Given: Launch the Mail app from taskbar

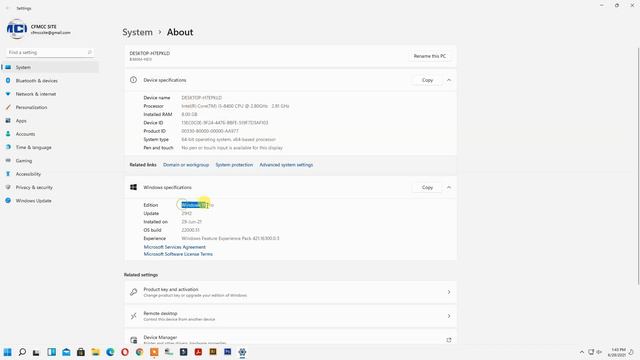Looking at the screenshot, I should 66,352.
